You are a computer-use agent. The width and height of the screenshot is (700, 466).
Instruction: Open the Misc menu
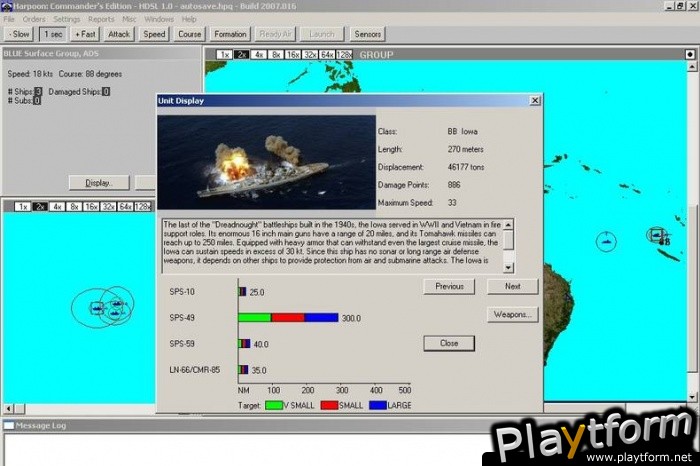[129, 19]
